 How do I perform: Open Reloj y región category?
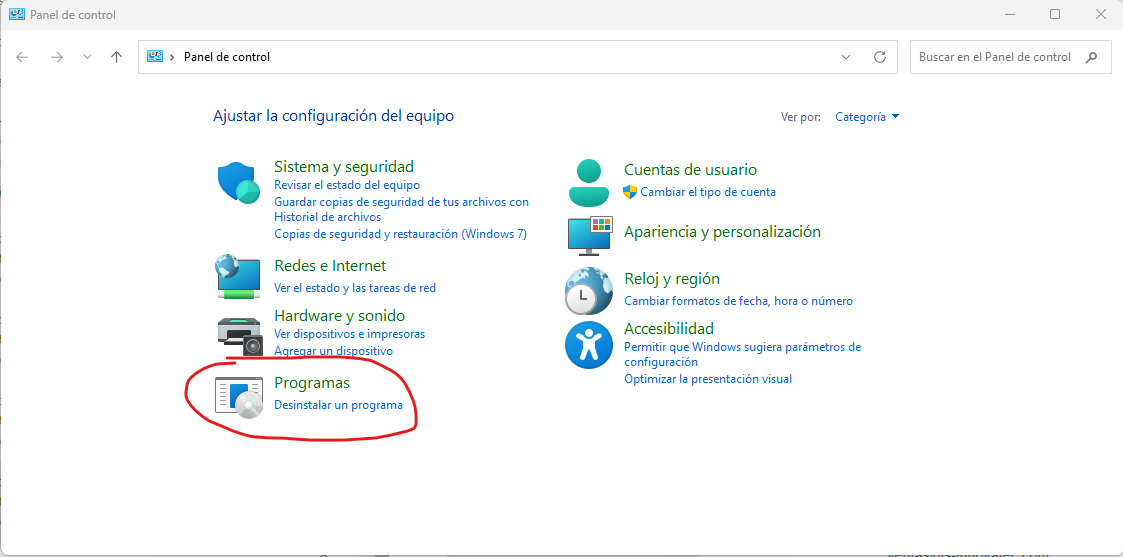click(672, 278)
